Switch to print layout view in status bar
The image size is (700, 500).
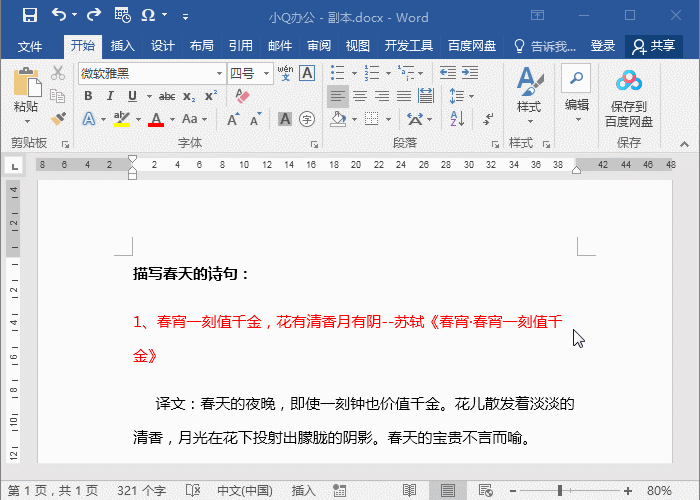pyautogui.click(x=448, y=491)
